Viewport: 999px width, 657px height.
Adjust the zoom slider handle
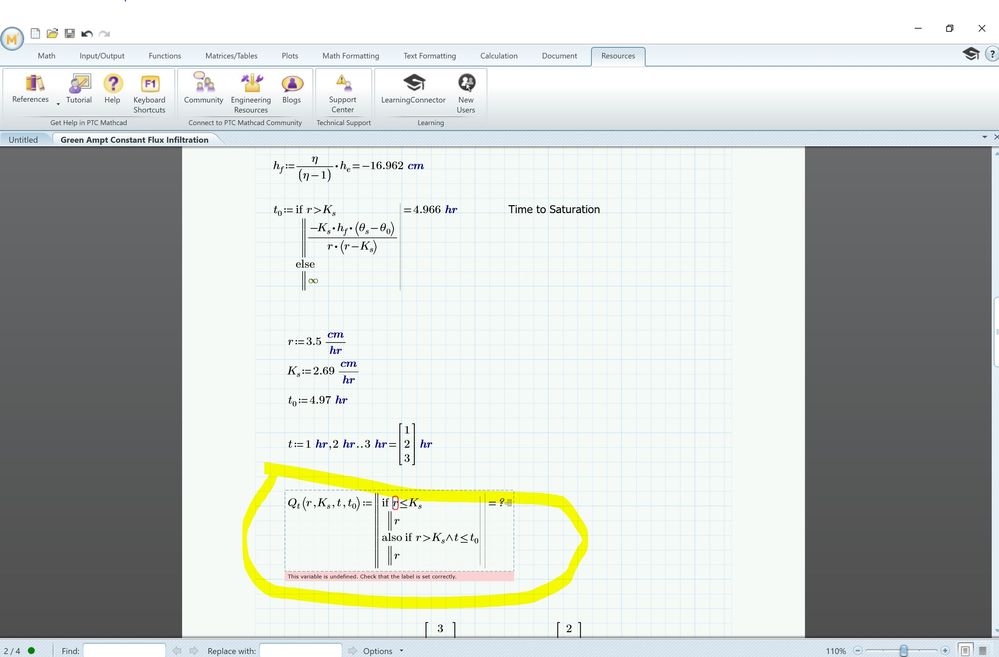pyautogui.click(x=903, y=651)
